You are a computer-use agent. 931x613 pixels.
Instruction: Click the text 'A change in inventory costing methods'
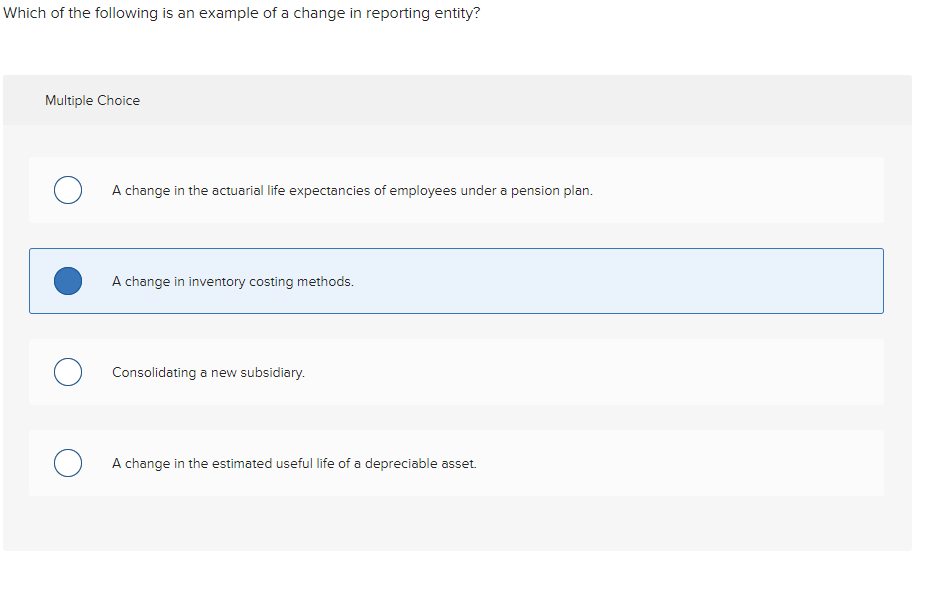236,281
